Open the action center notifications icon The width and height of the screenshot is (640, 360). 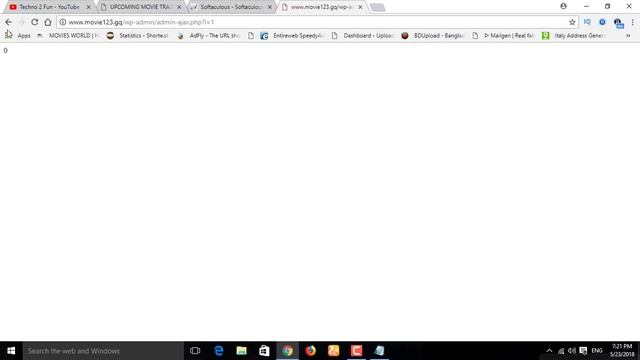click(x=583, y=351)
